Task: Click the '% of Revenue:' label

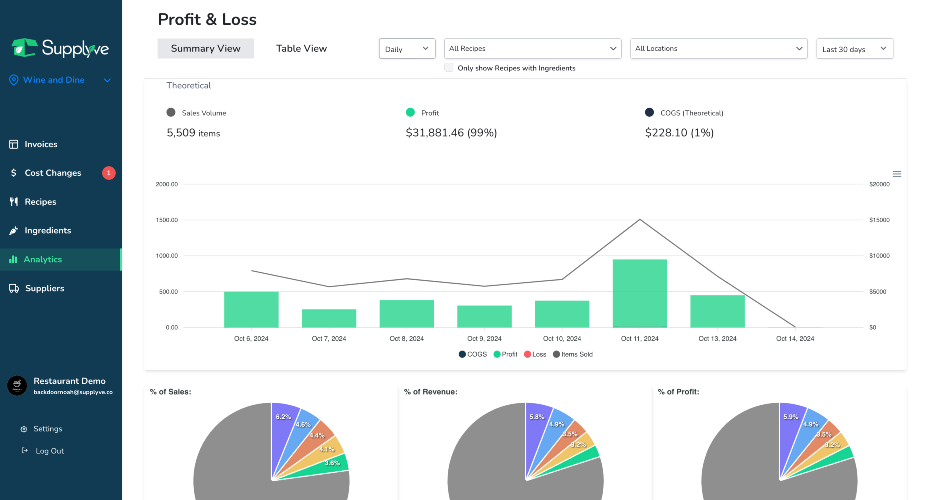Action: tap(431, 392)
